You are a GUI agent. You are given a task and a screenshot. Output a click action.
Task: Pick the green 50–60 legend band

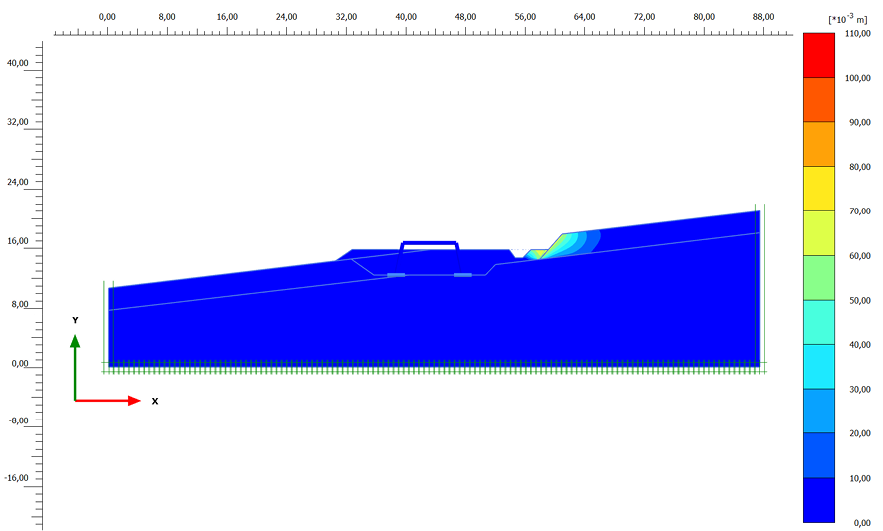(x=819, y=278)
